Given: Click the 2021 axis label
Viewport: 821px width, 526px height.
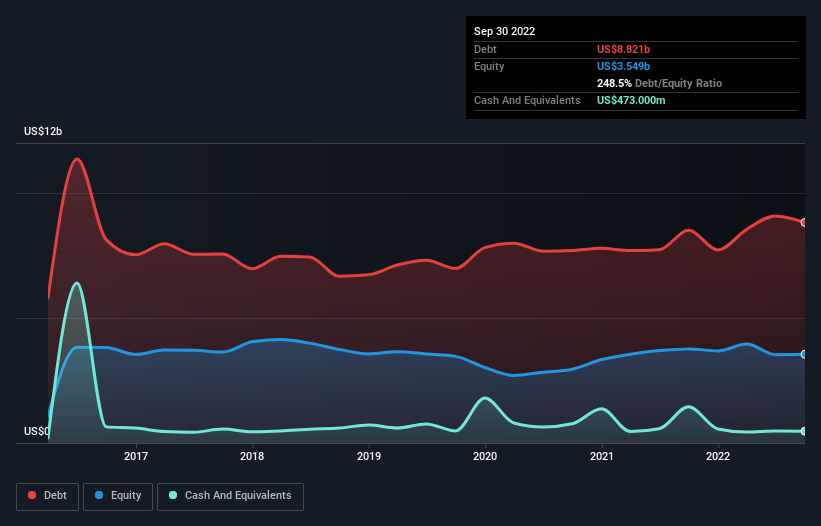Looking at the screenshot, I should click(x=602, y=456).
